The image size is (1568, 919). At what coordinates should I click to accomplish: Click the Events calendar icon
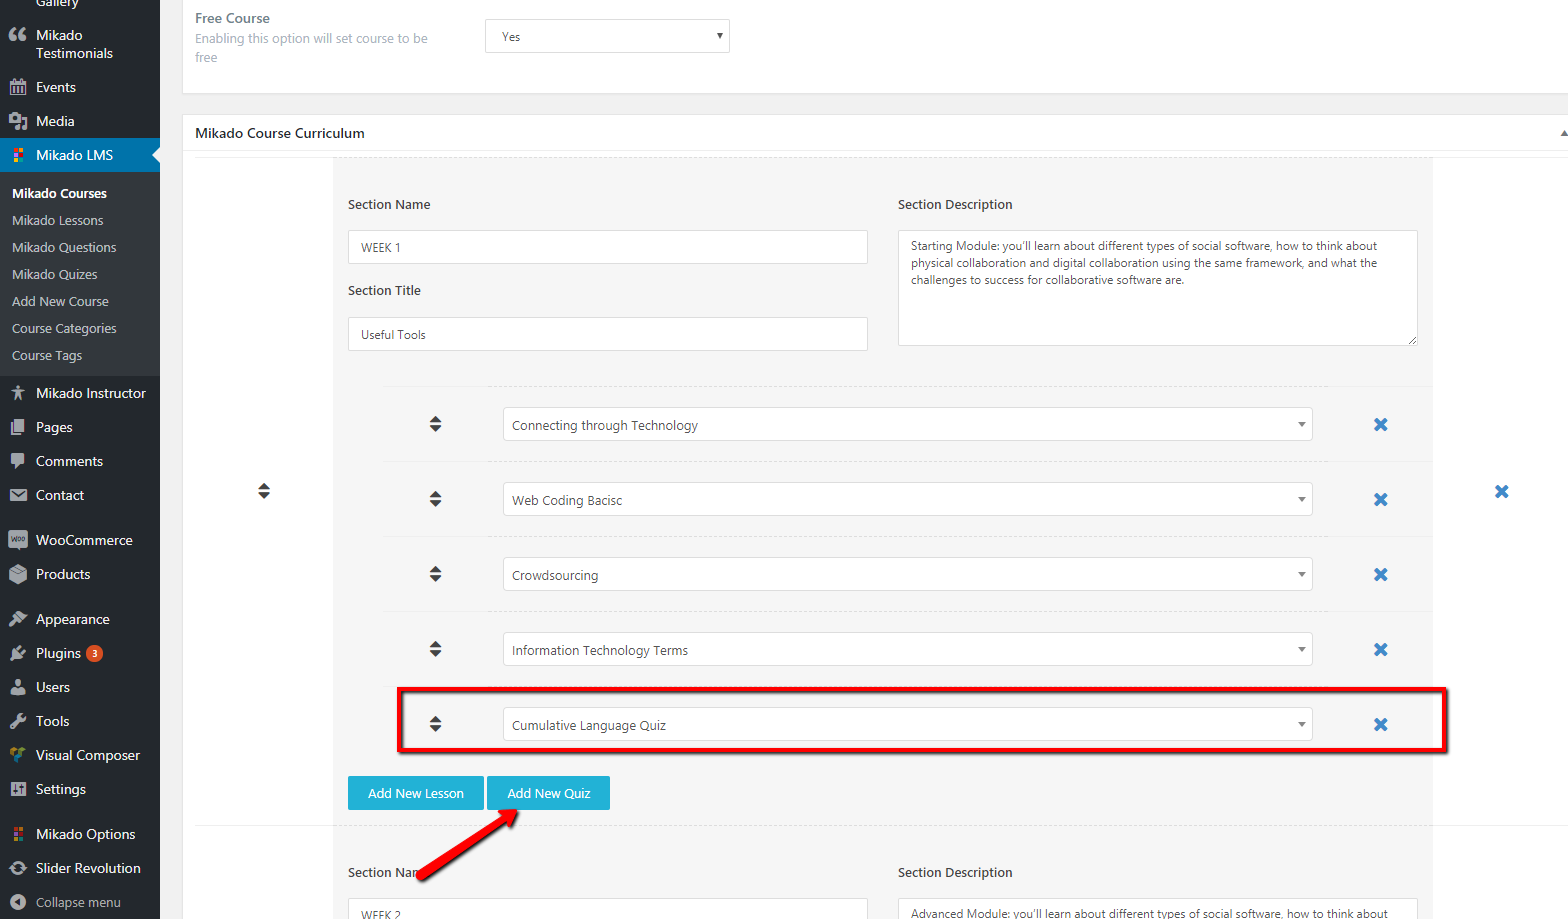[x=18, y=87]
